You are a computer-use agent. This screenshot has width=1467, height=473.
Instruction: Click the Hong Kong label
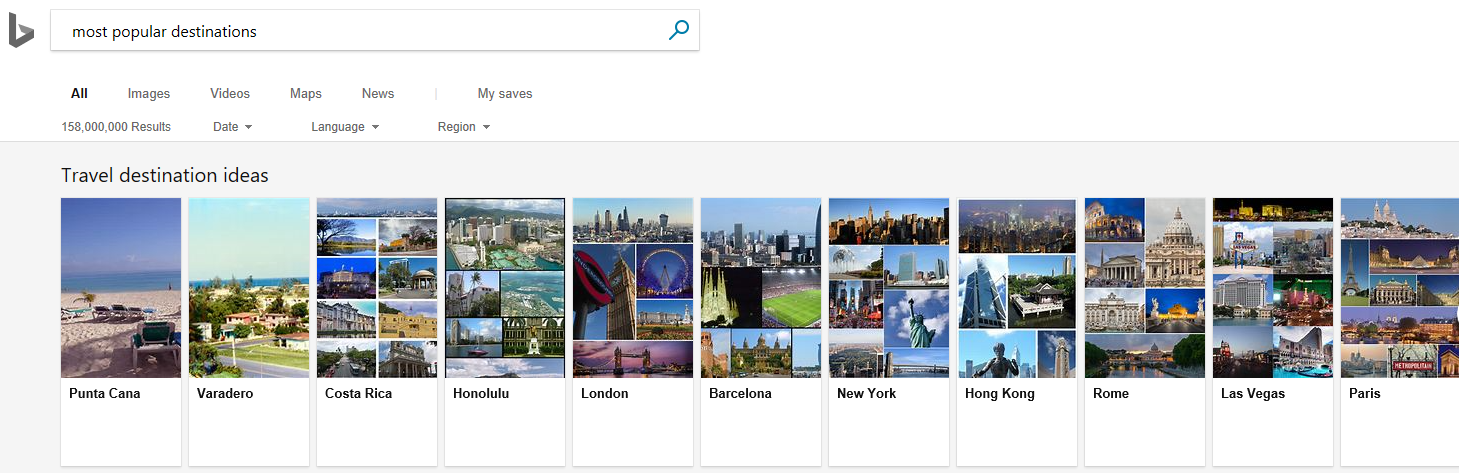pos(1000,394)
